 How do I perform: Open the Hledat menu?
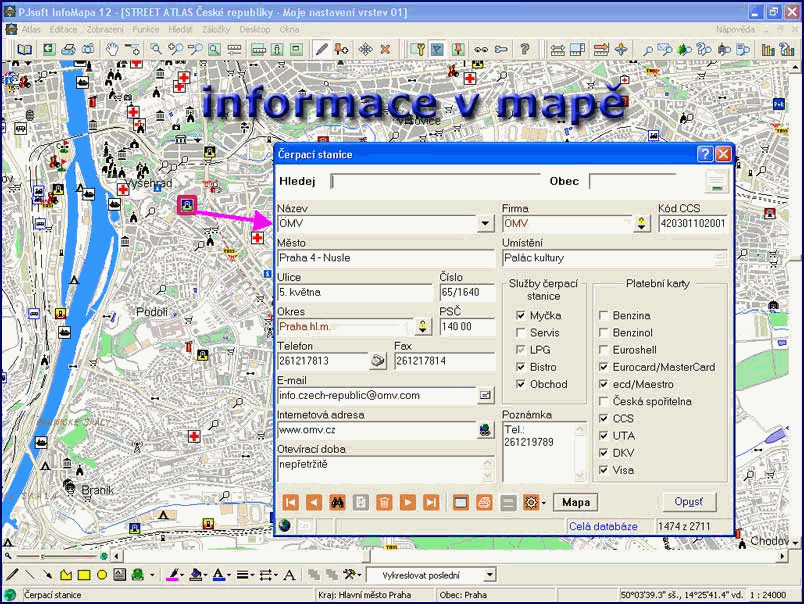[x=180, y=30]
